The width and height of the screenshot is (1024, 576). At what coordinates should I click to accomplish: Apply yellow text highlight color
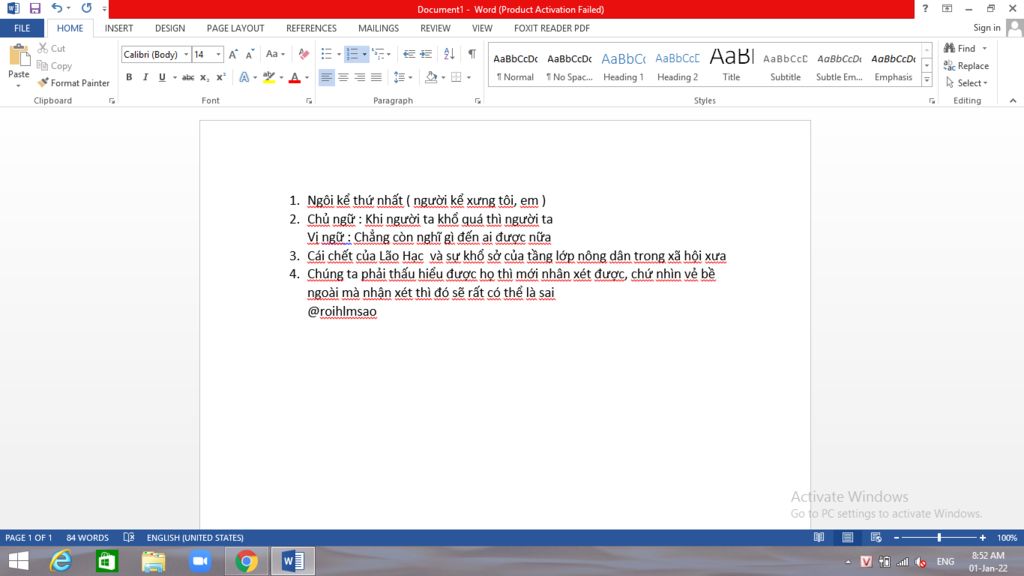tap(268, 77)
